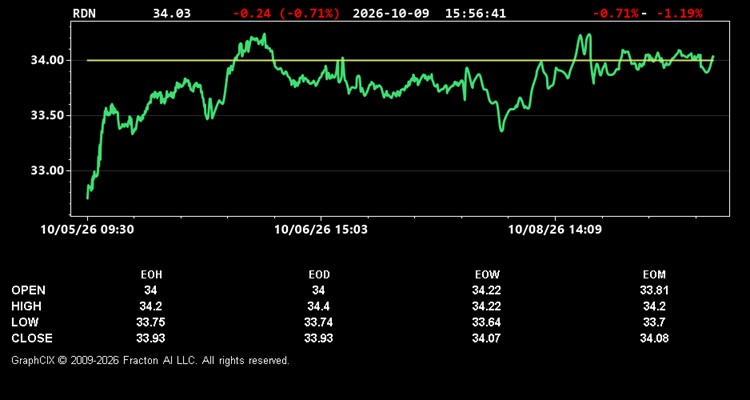Click the 2026-10-09 date in header

click(x=391, y=13)
